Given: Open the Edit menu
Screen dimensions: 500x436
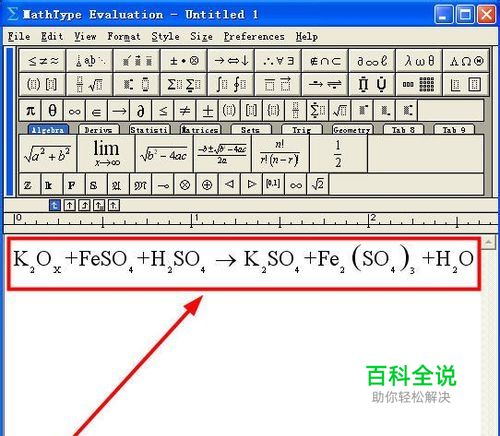Looking at the screenshot, I should (52, 36).
